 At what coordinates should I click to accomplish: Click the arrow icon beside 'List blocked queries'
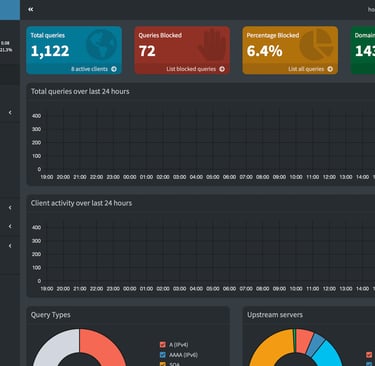(x=222, y=69)
